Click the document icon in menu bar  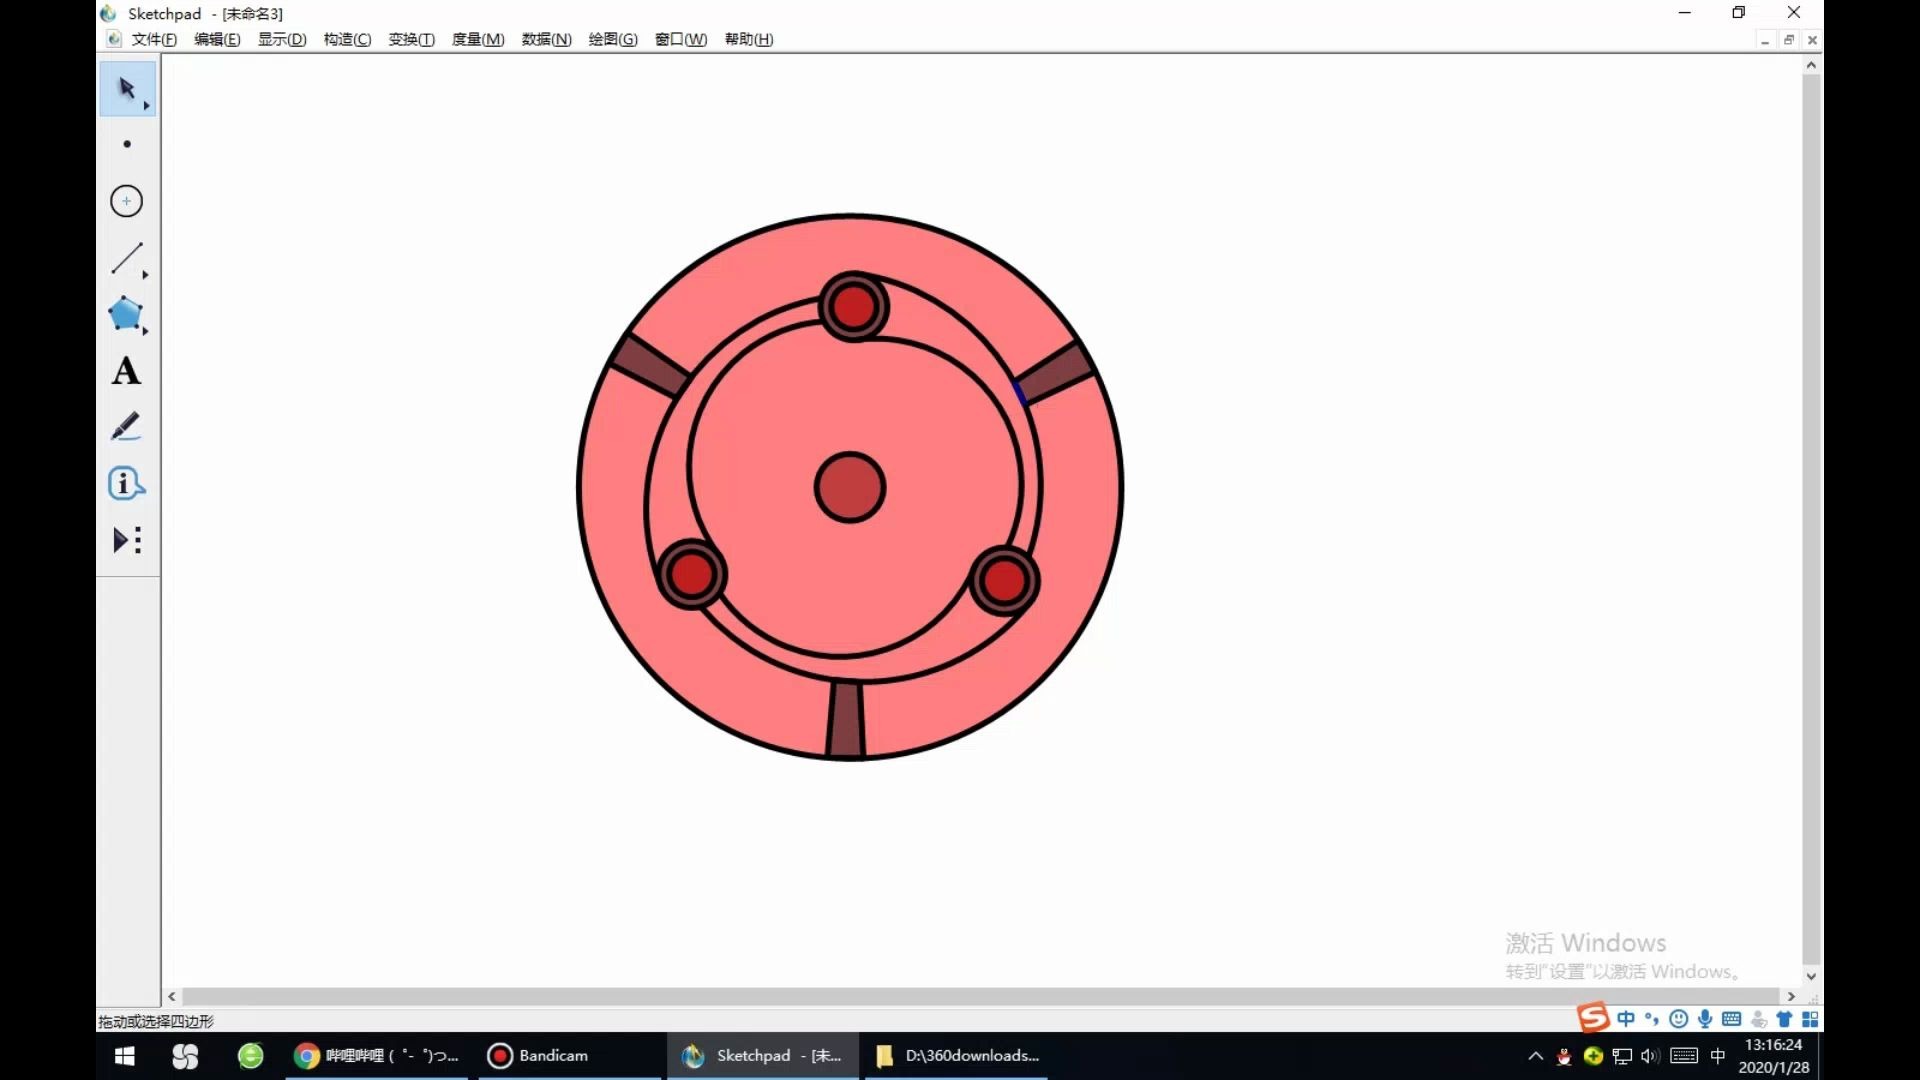click(x=113, y=39)
